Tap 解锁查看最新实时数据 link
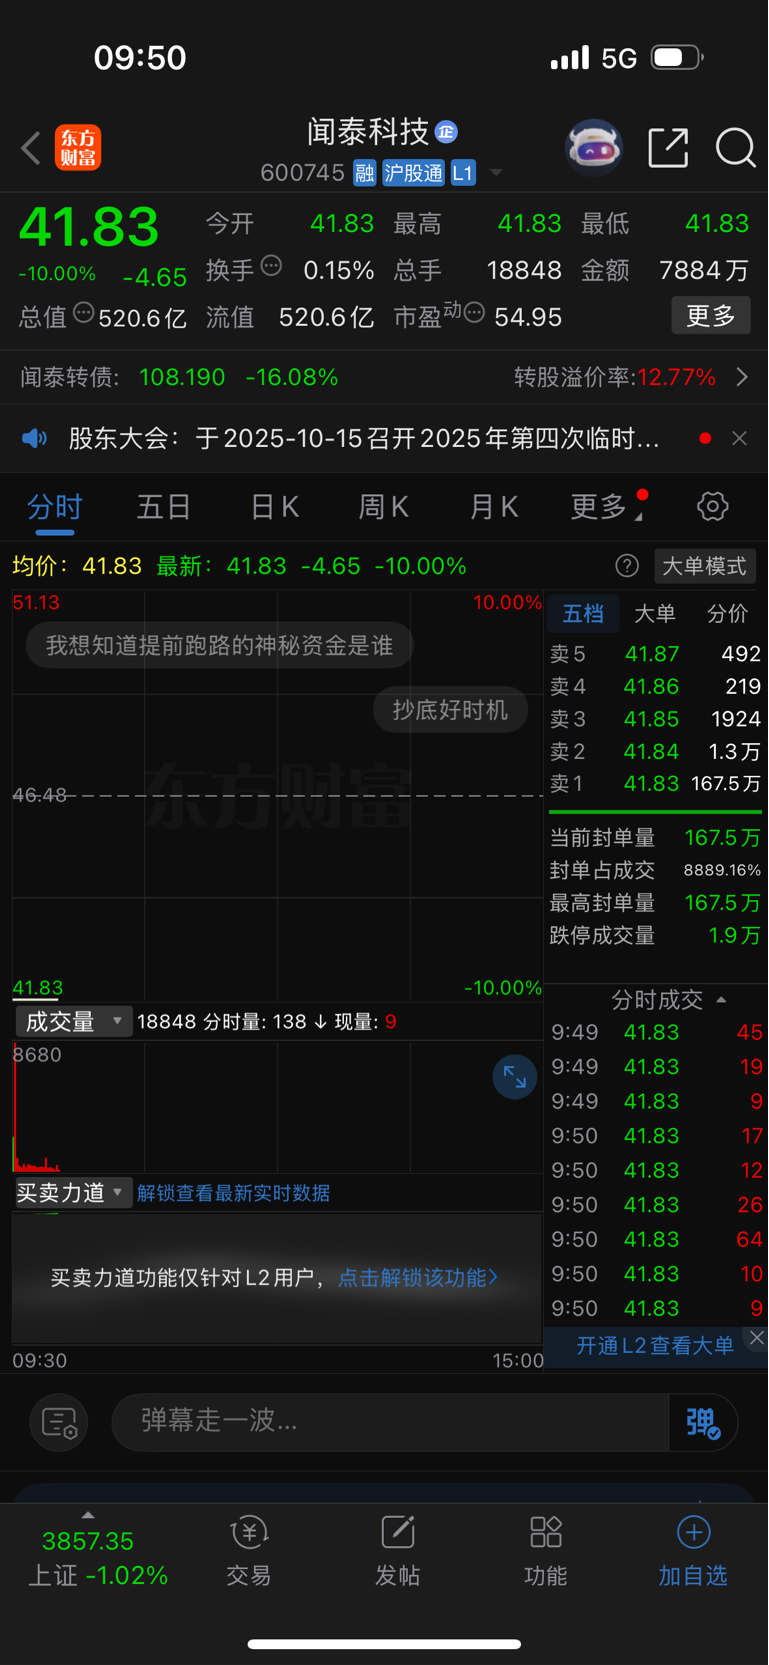Screen dimensions: 769x1665 click(x=233, y=1193)
